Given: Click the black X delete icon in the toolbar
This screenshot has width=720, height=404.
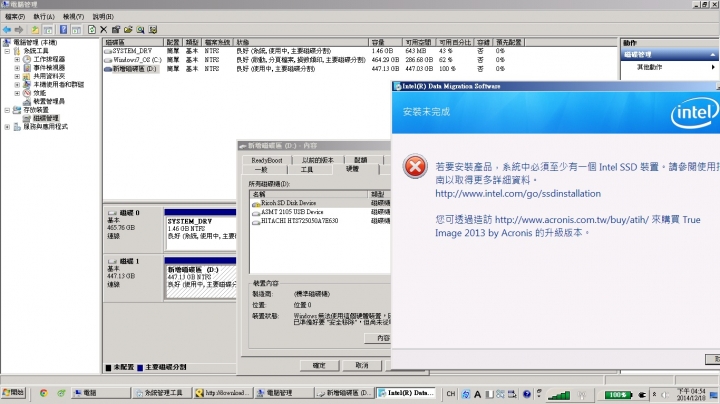Looking at the screenshot, I should click(x=104, y=30).
